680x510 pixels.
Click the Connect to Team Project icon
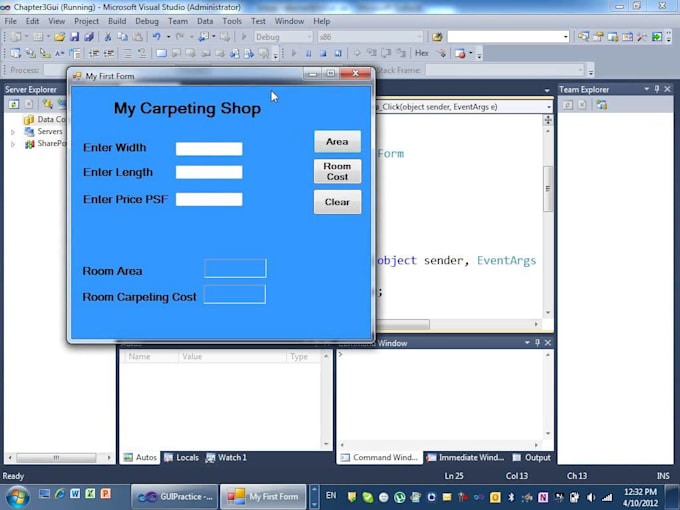pyautogui.click(x=602, y=105)
